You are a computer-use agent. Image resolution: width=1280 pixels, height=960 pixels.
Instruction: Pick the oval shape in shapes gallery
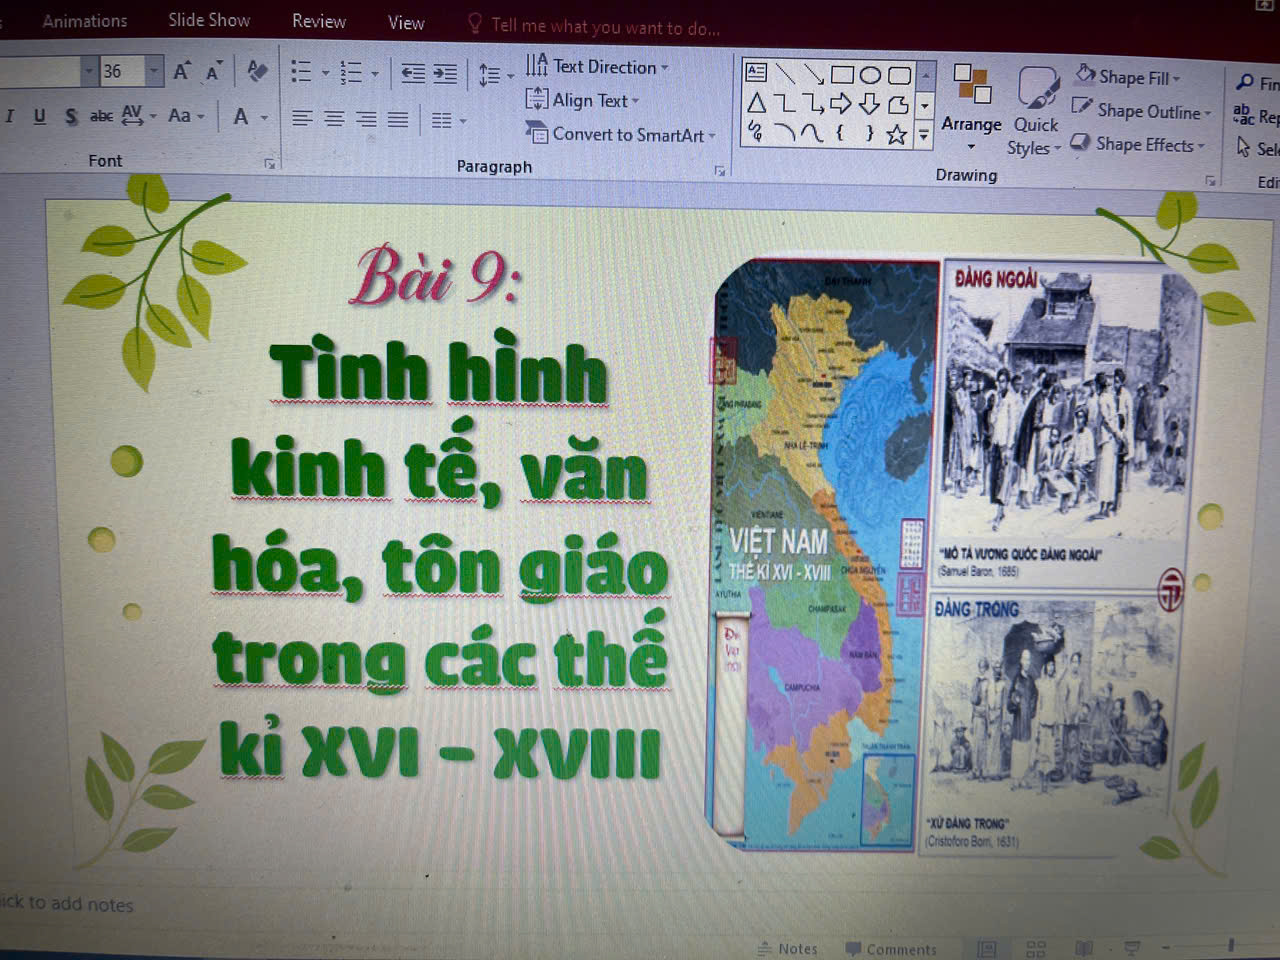(870, 75)
